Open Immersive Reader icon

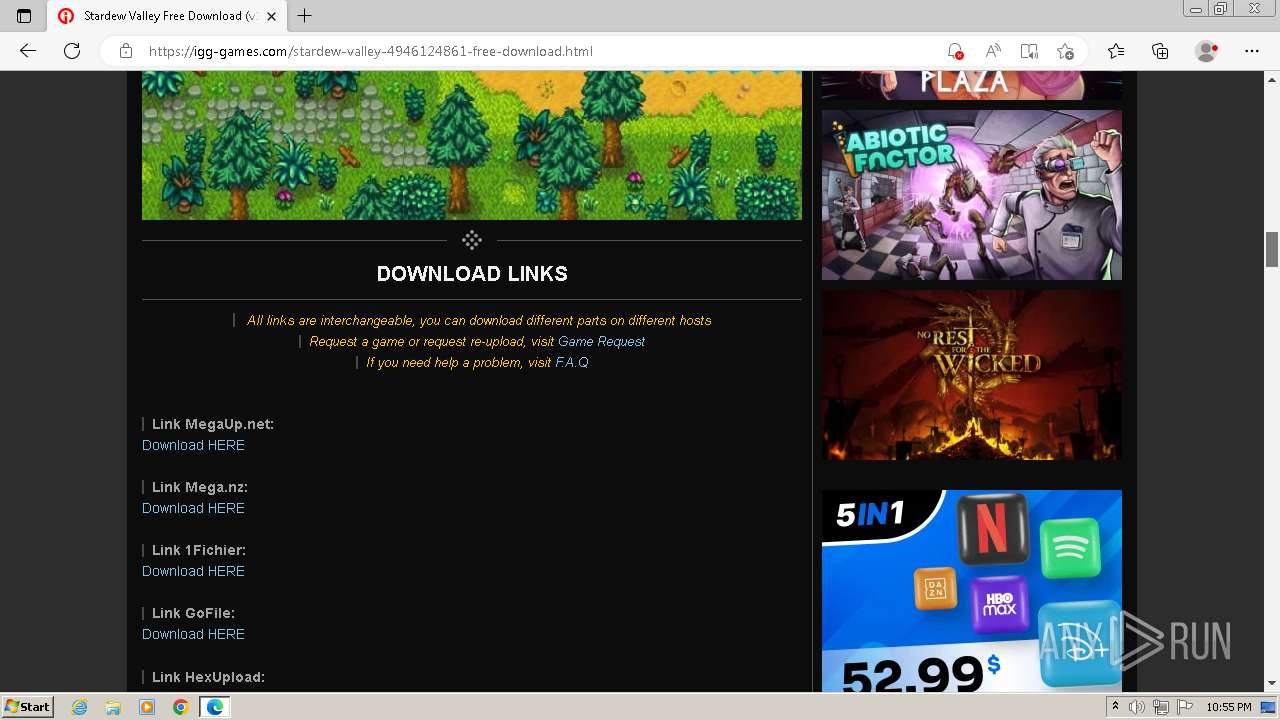pos(1029,51)
